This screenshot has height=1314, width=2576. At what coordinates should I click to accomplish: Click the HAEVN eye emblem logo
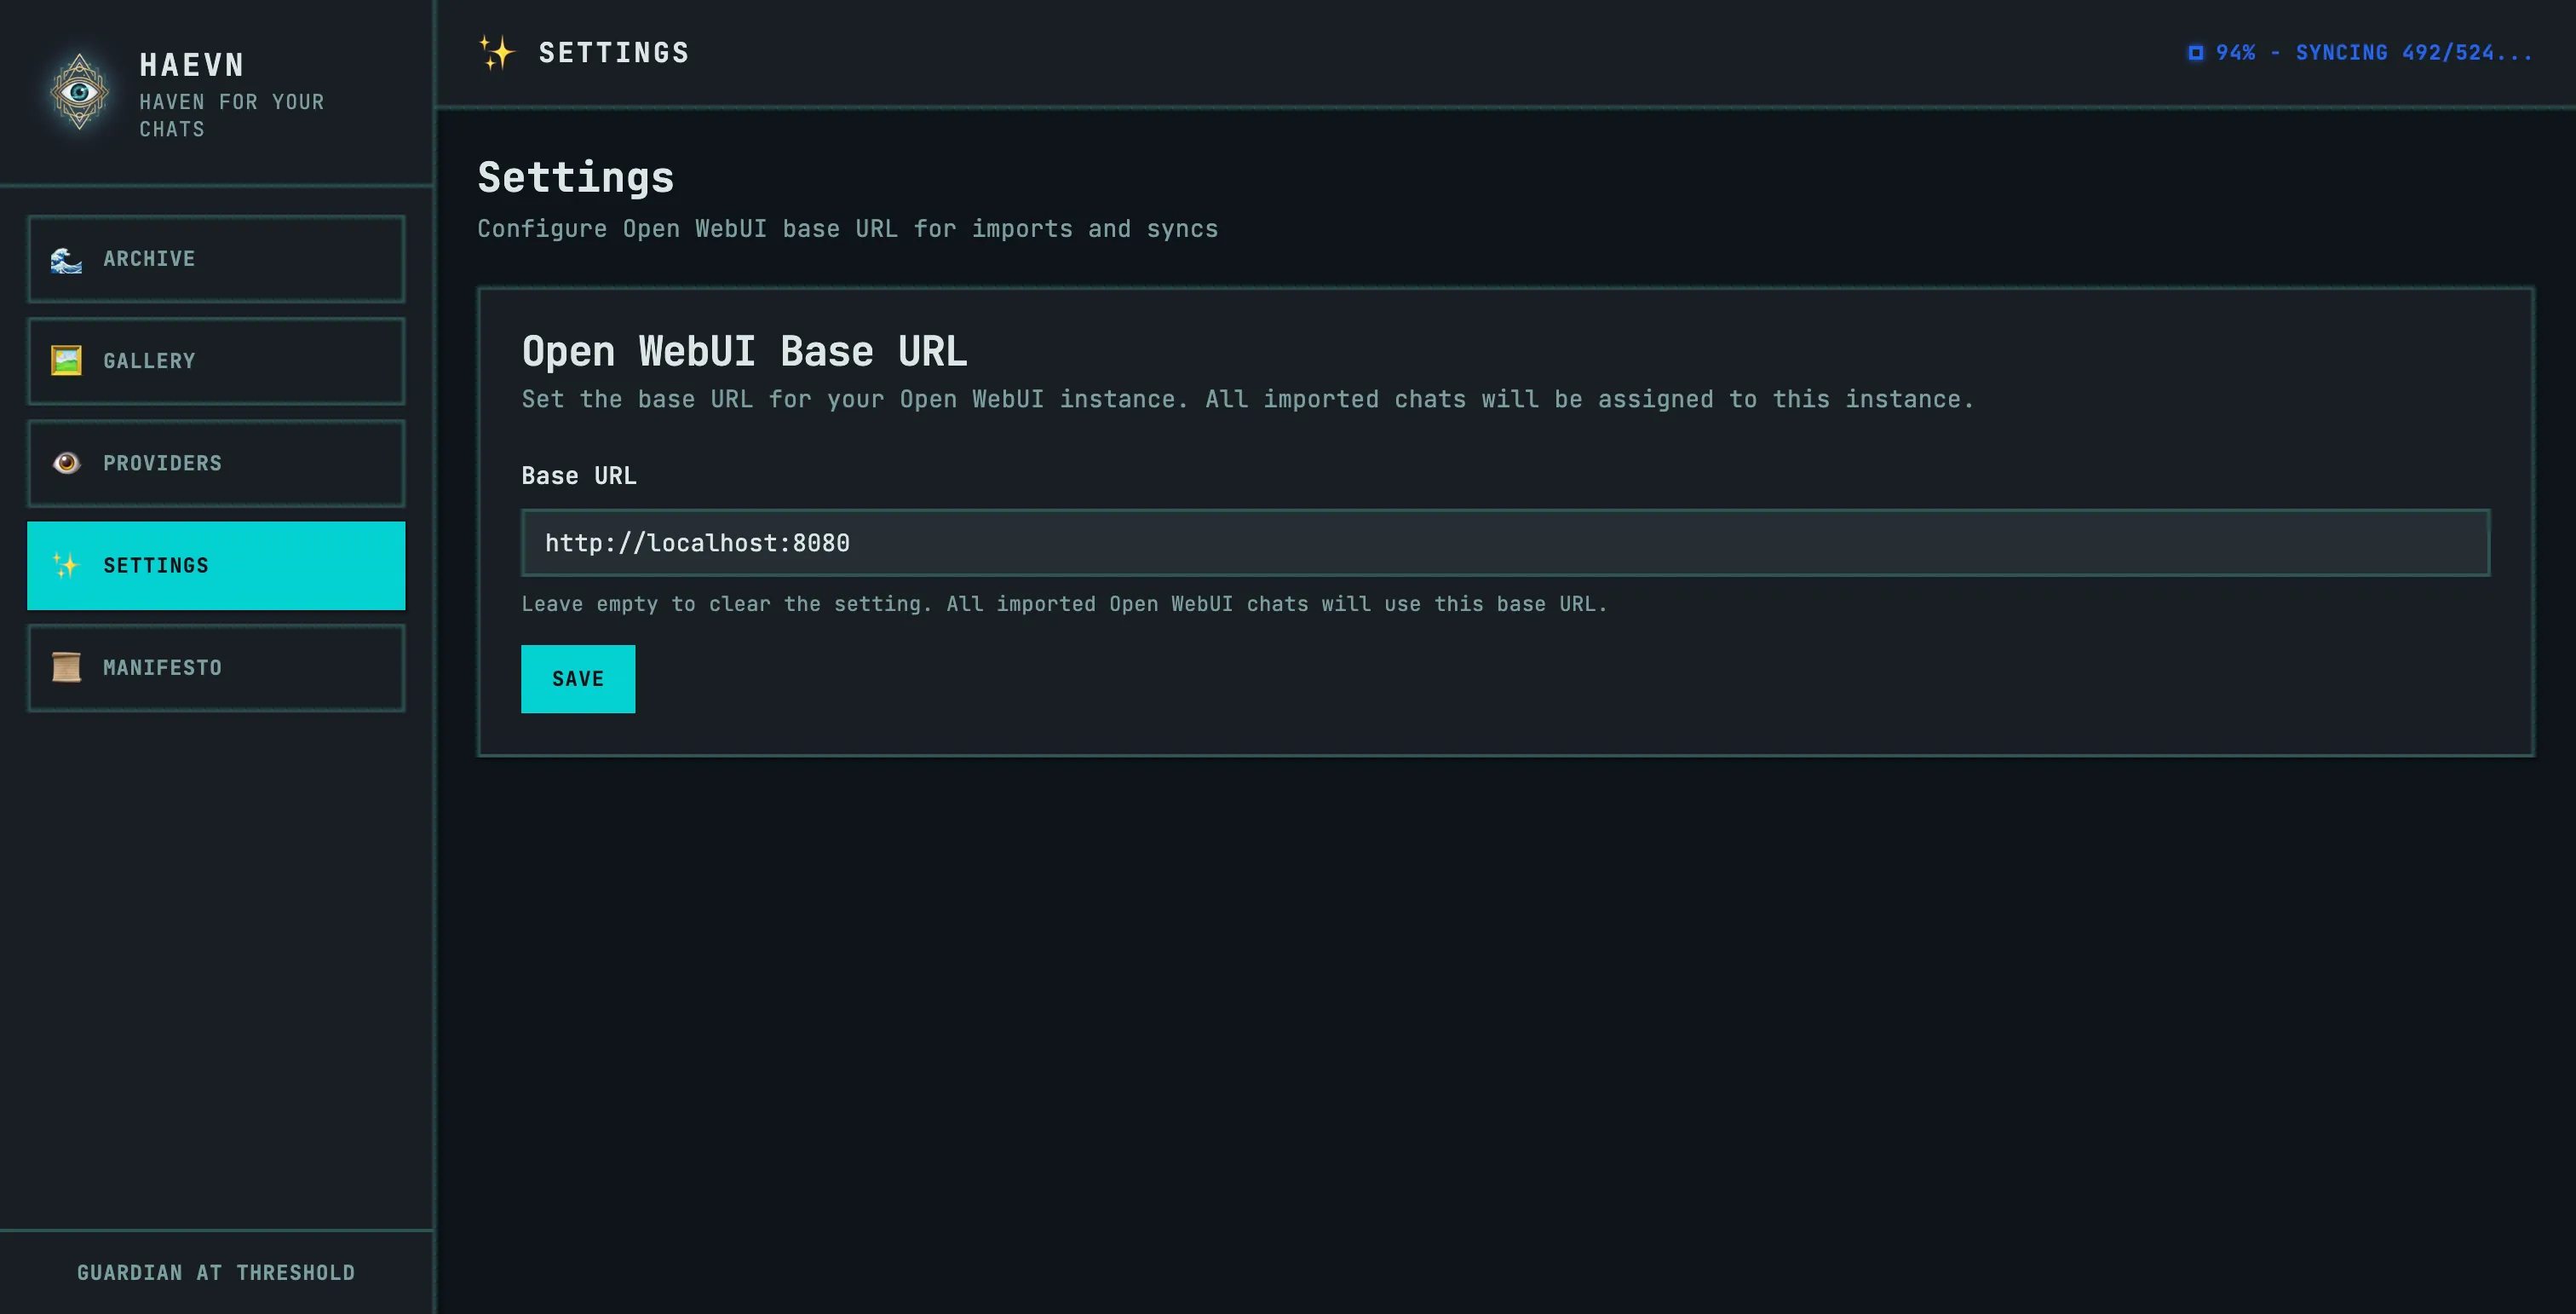tap(79, 91)
